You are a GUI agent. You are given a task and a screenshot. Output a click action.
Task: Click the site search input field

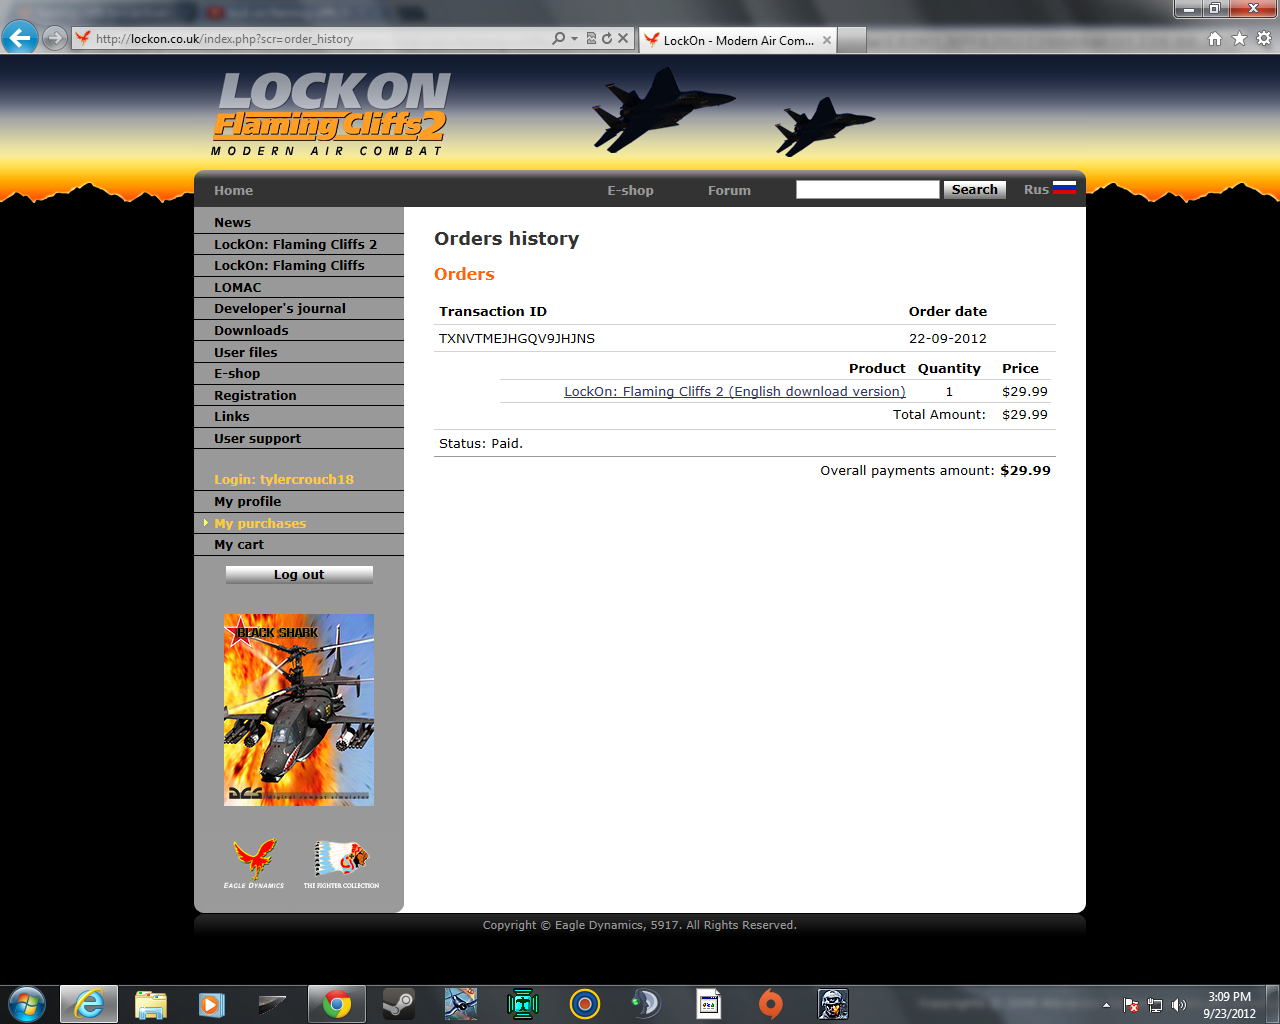[x=867, y=189]
